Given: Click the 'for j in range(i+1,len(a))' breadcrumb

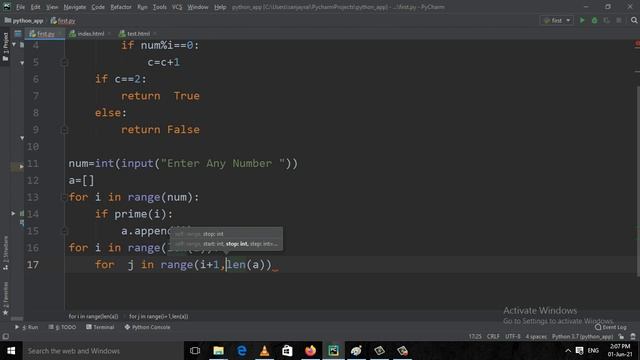Looking at the screenshot, I should (159, 316).
